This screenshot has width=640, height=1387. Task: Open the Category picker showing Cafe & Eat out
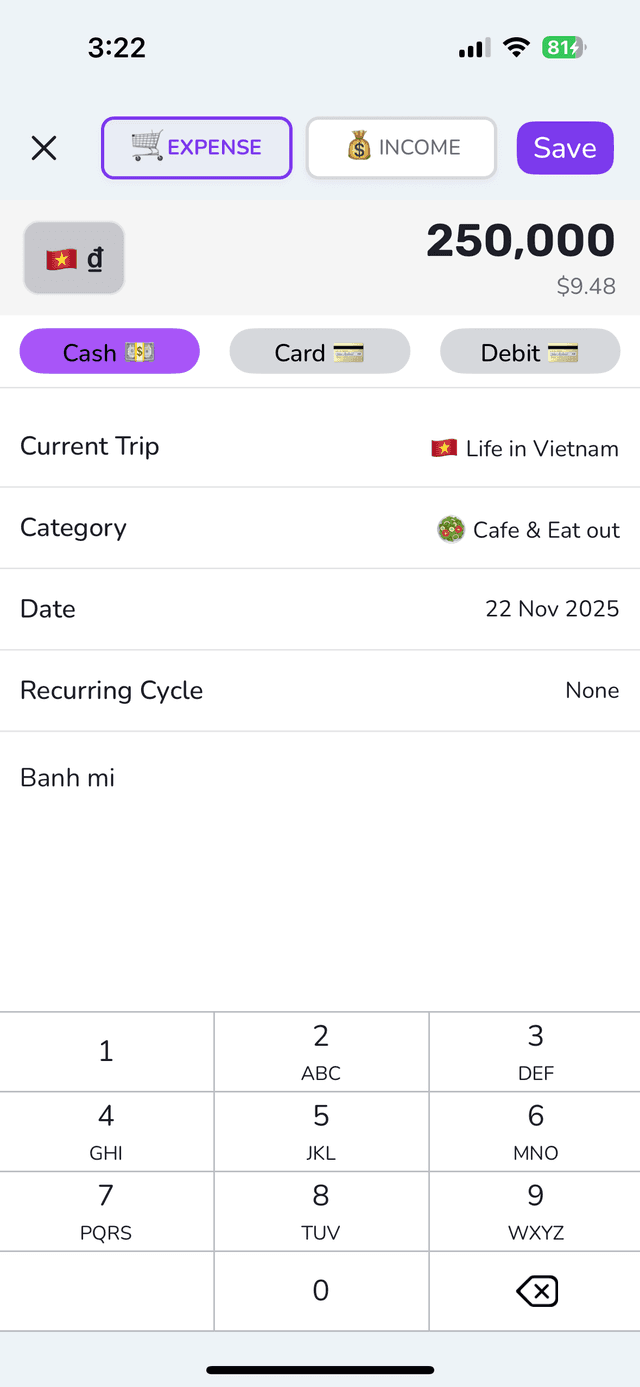[320, 529]
